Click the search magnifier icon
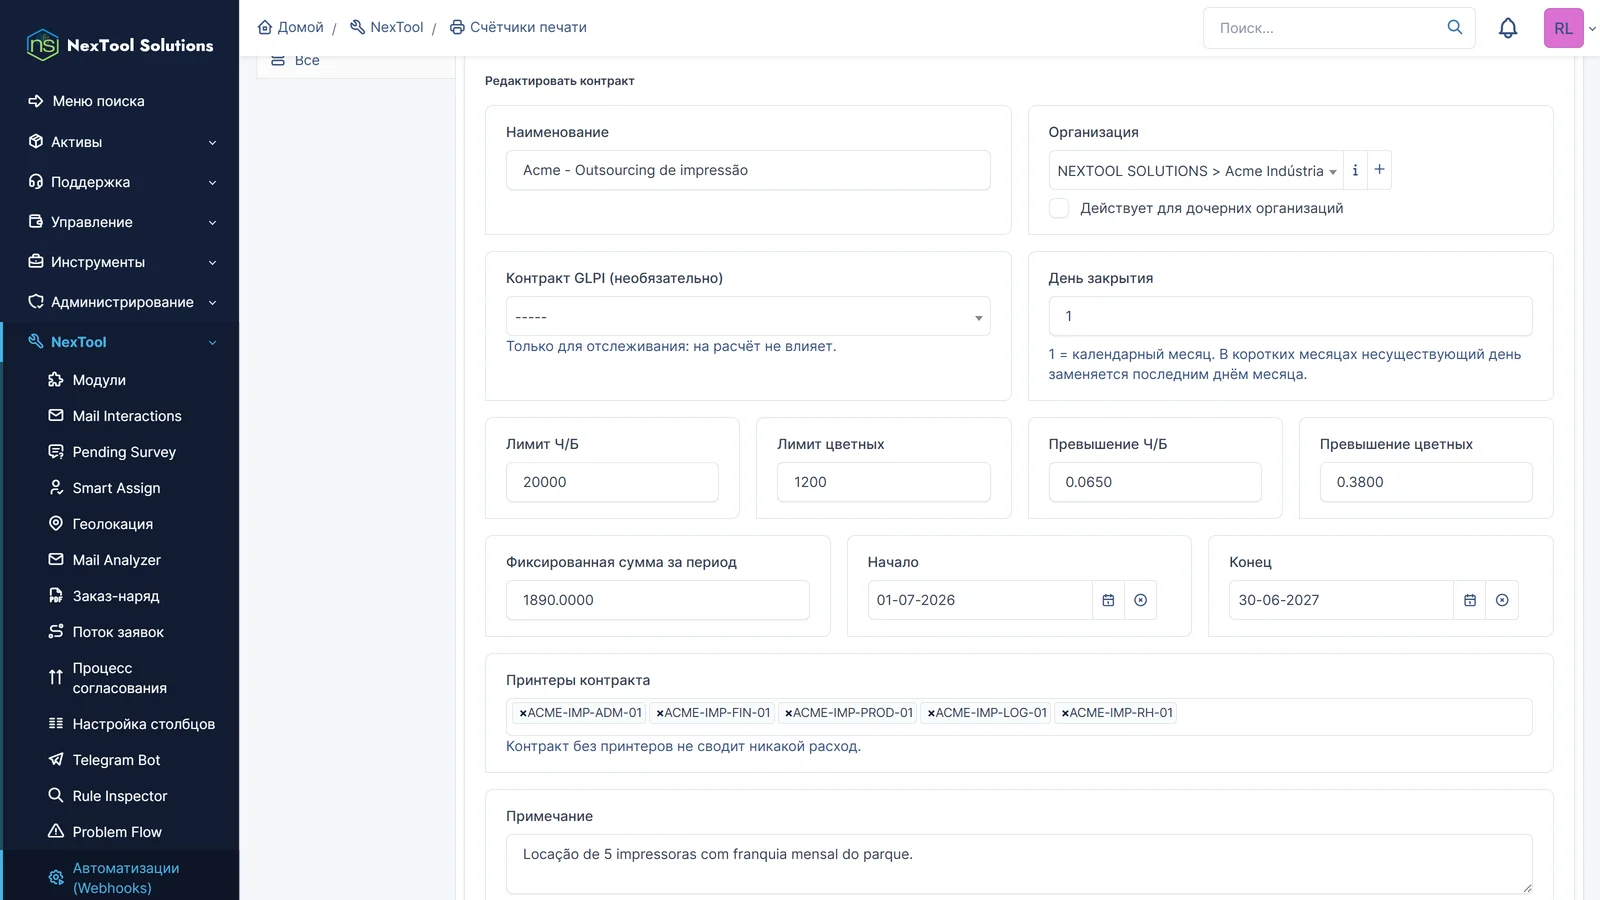Image resolution: width=1600 pixels, height=900 pixels. click(1455, 27)
